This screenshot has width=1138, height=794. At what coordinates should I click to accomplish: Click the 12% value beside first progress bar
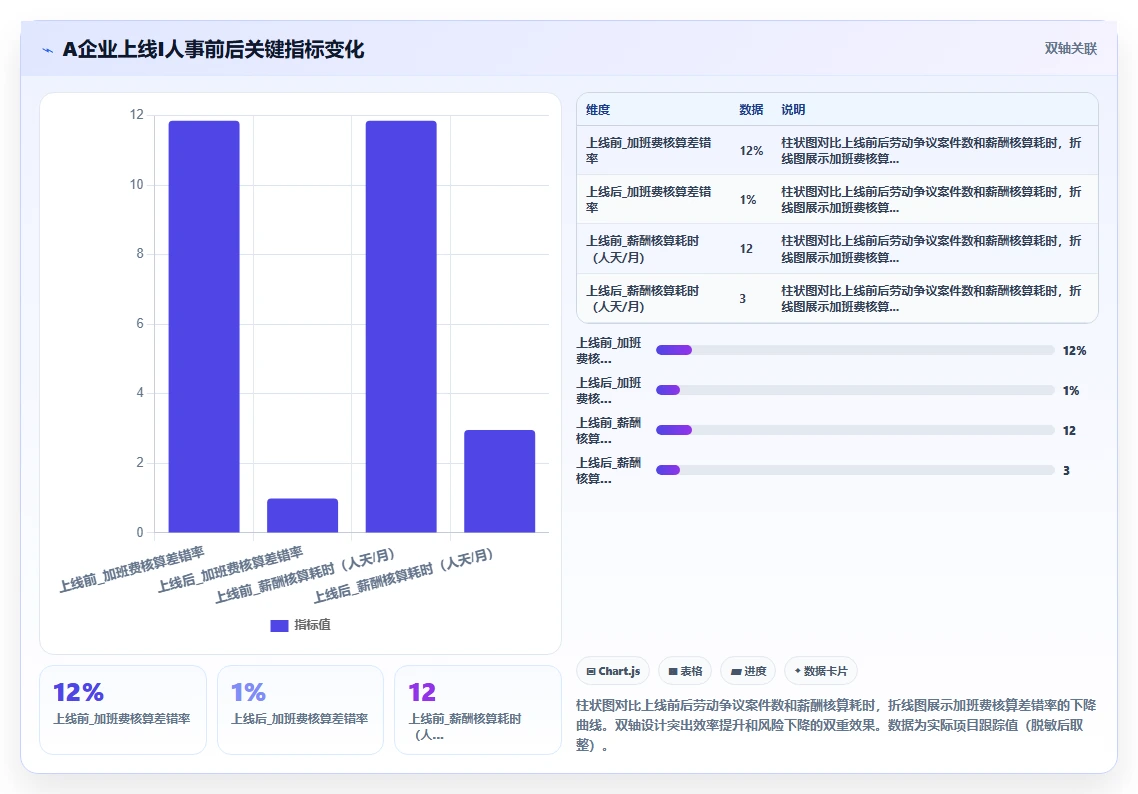click(1074, 351)
